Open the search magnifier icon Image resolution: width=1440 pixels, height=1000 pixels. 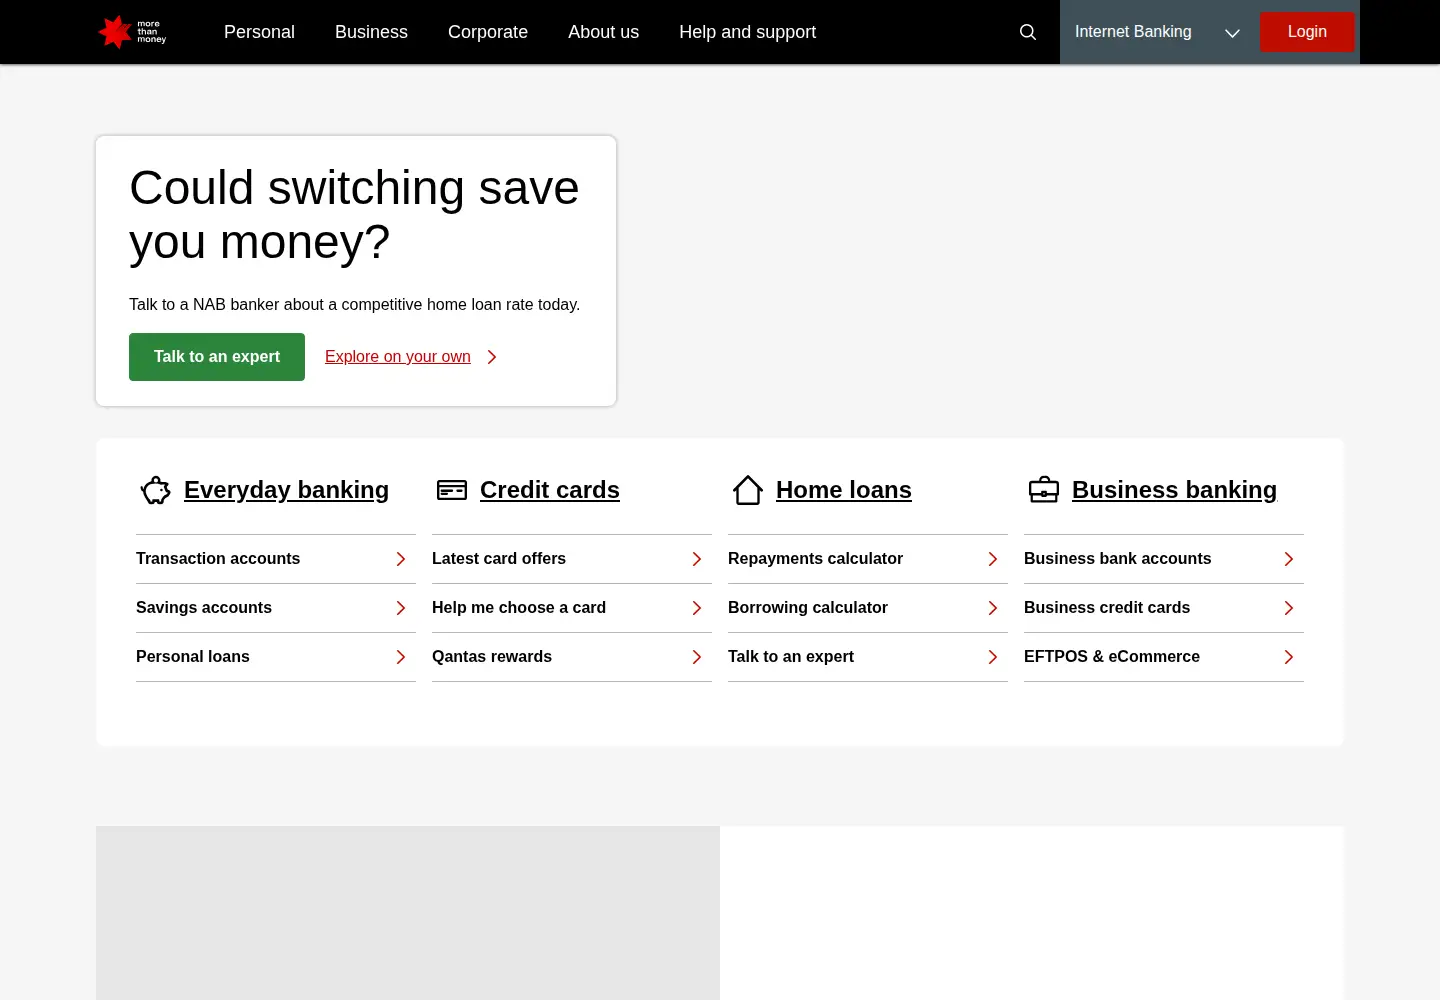1027,32
